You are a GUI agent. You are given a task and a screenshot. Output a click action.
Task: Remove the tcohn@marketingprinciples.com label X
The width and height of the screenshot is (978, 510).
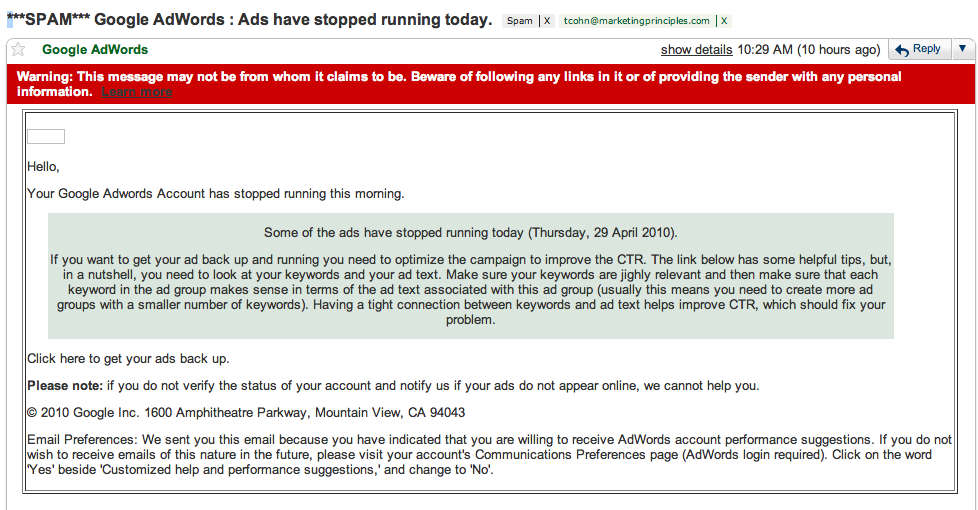(724, 21)
